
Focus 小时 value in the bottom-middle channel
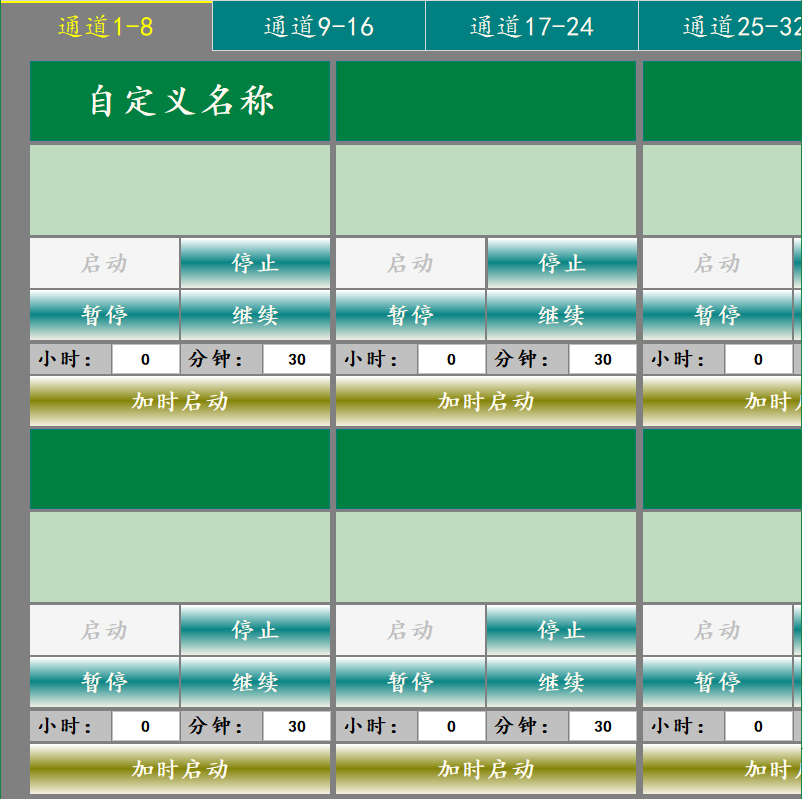pyautogui.click(x=451, y=726)
